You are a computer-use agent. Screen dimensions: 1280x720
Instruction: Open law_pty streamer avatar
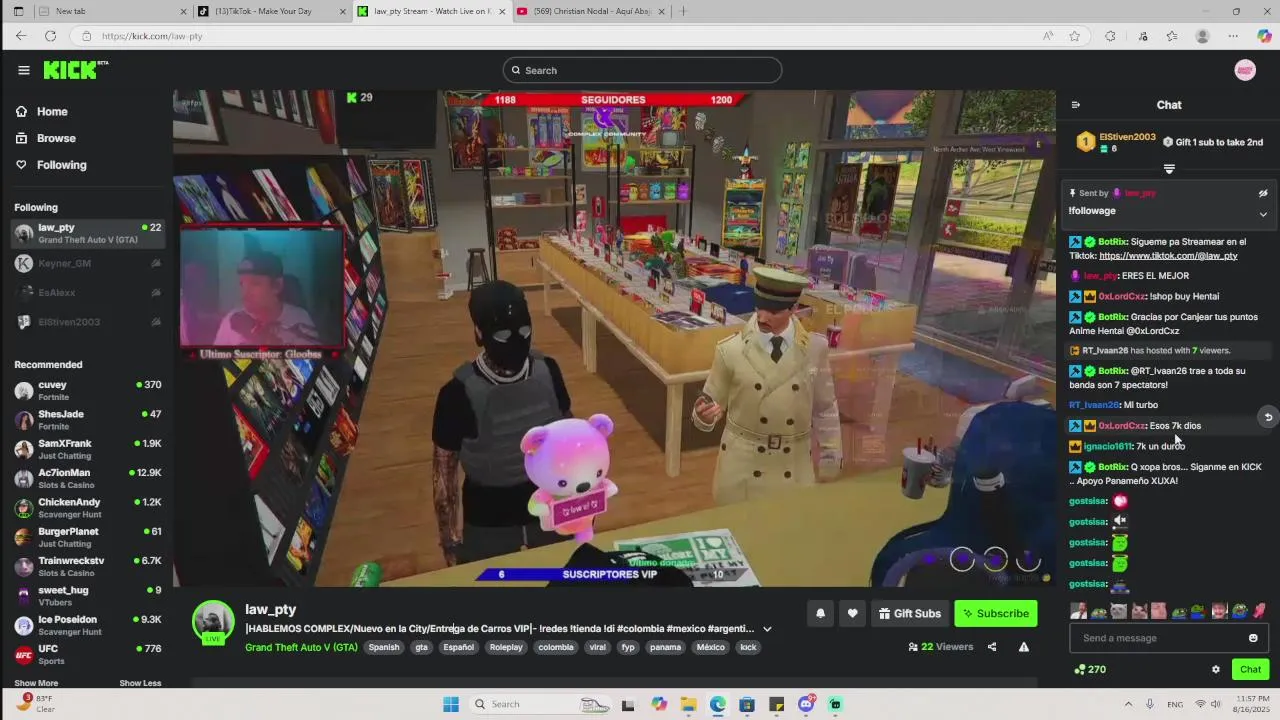pos(213,622)
